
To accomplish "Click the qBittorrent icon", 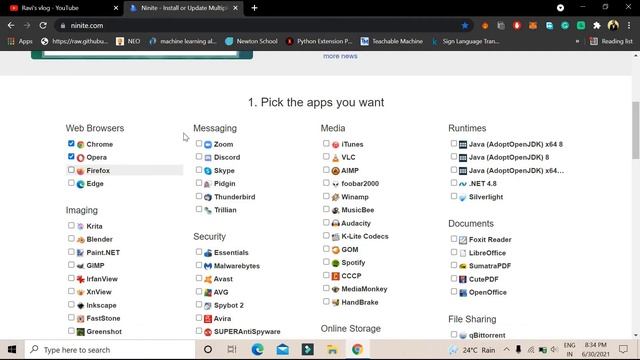I will coord(463,336).
